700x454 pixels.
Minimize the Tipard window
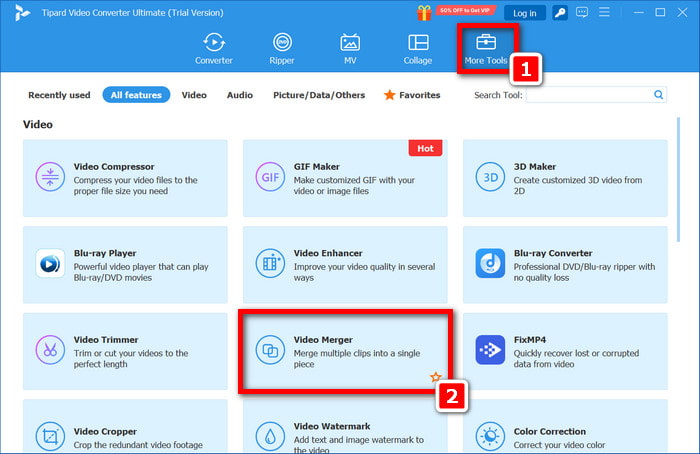coord(639,12)
